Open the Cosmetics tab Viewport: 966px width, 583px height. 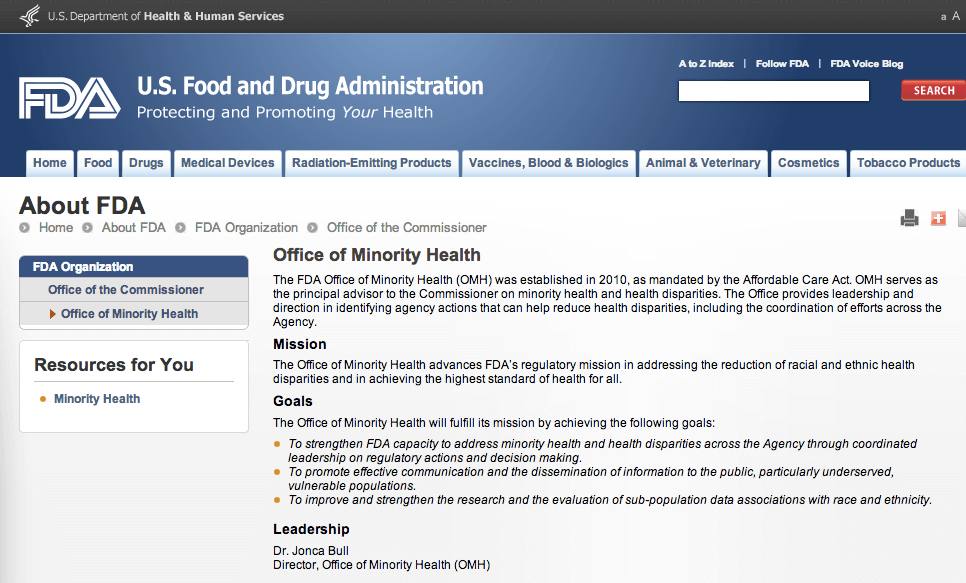click(x=808, y=163)
